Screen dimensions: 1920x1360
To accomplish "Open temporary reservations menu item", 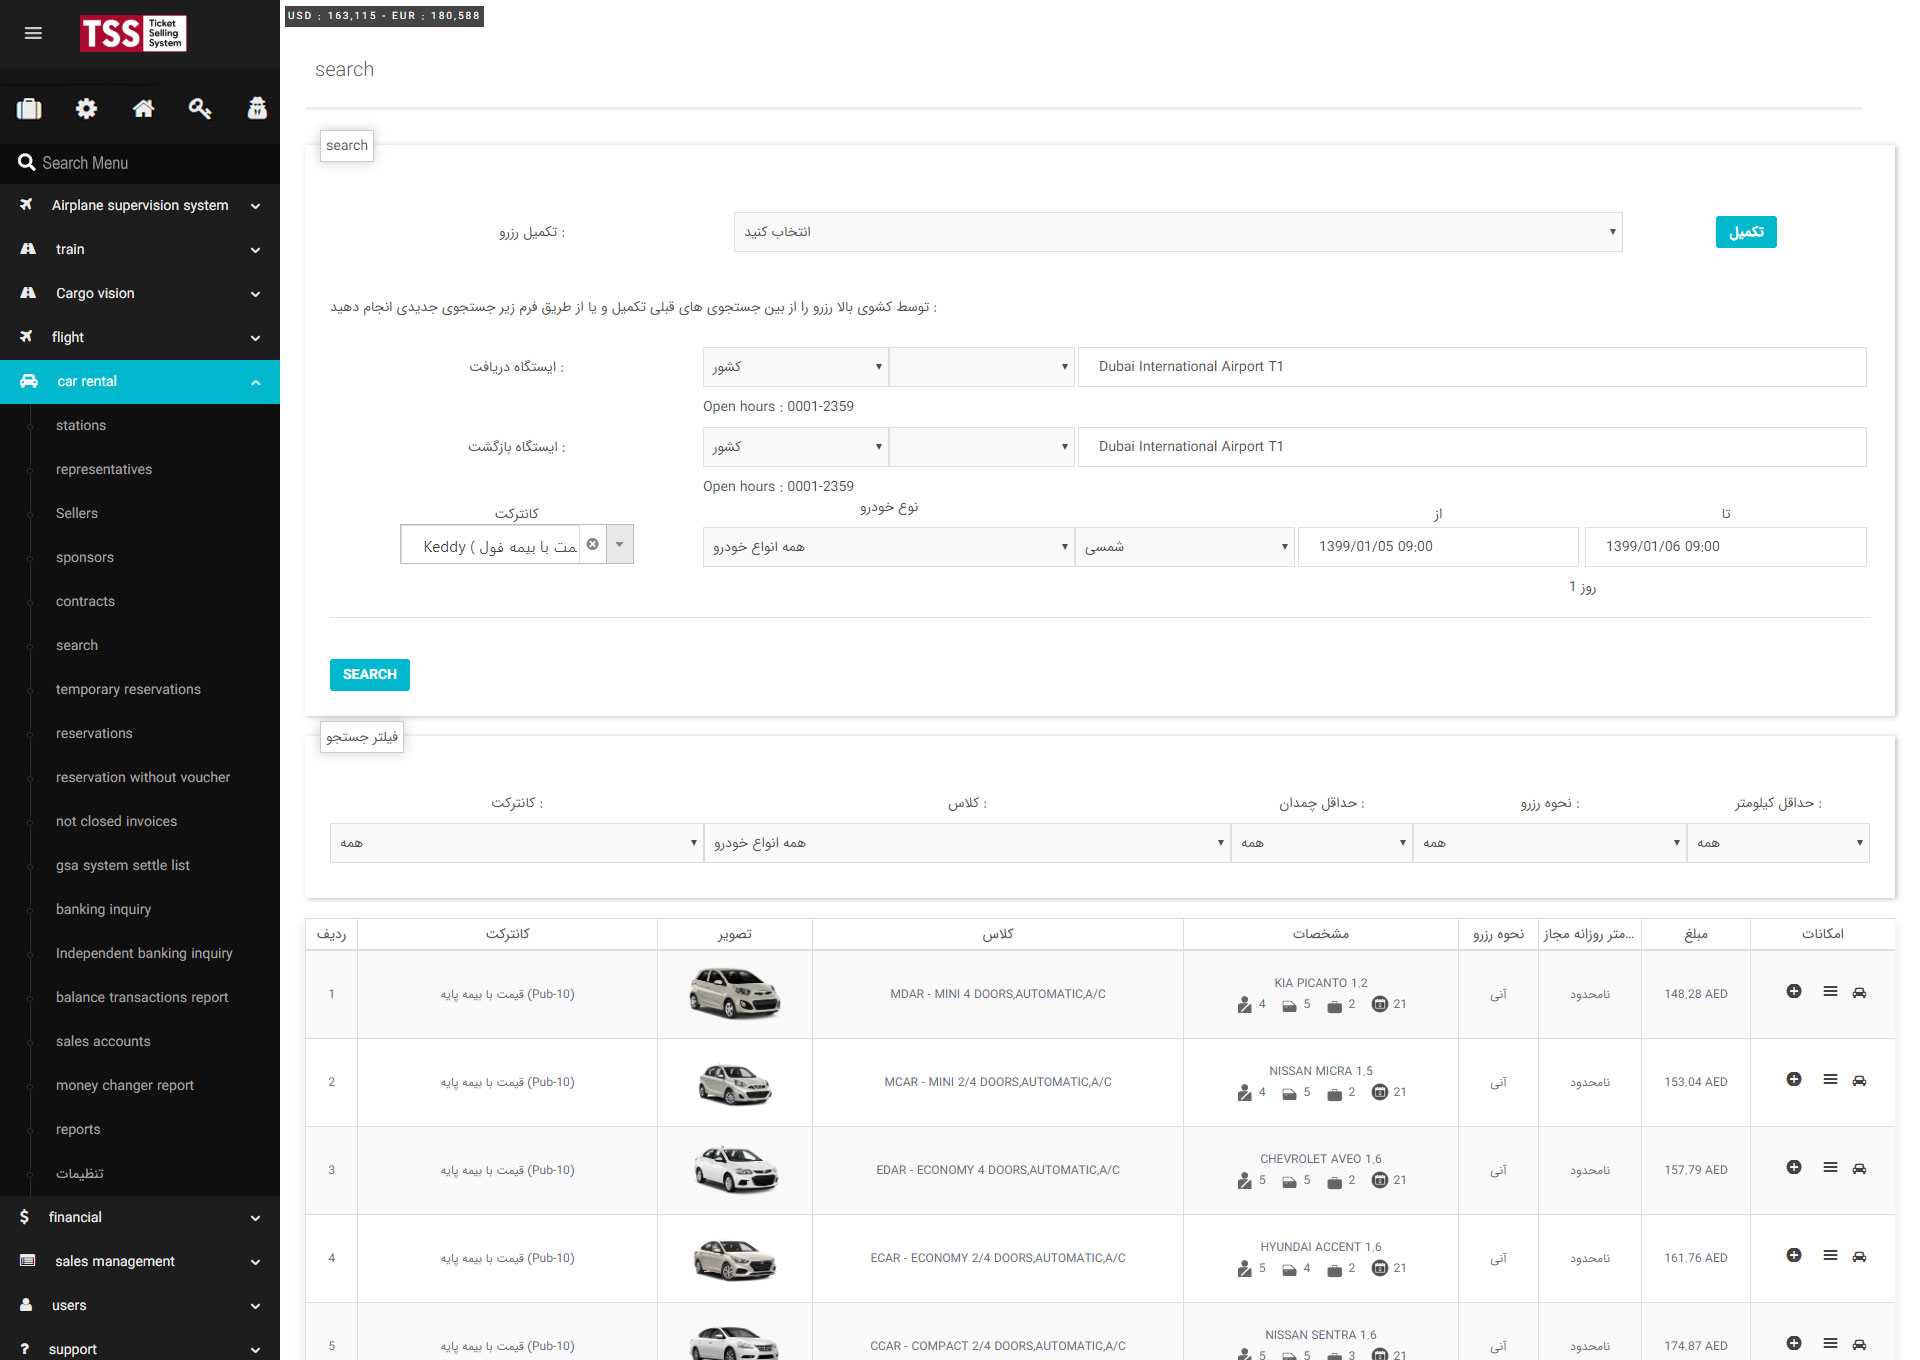I will coord(128,689).
